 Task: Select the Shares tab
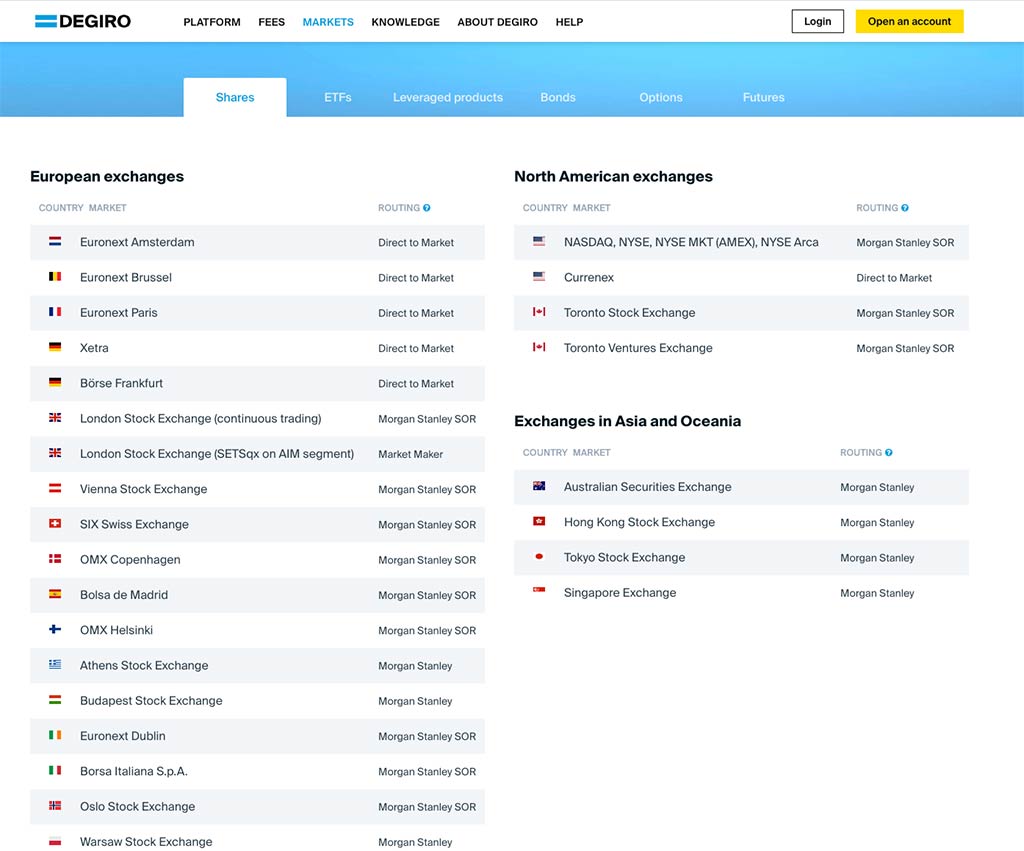[x=235, y=97]
